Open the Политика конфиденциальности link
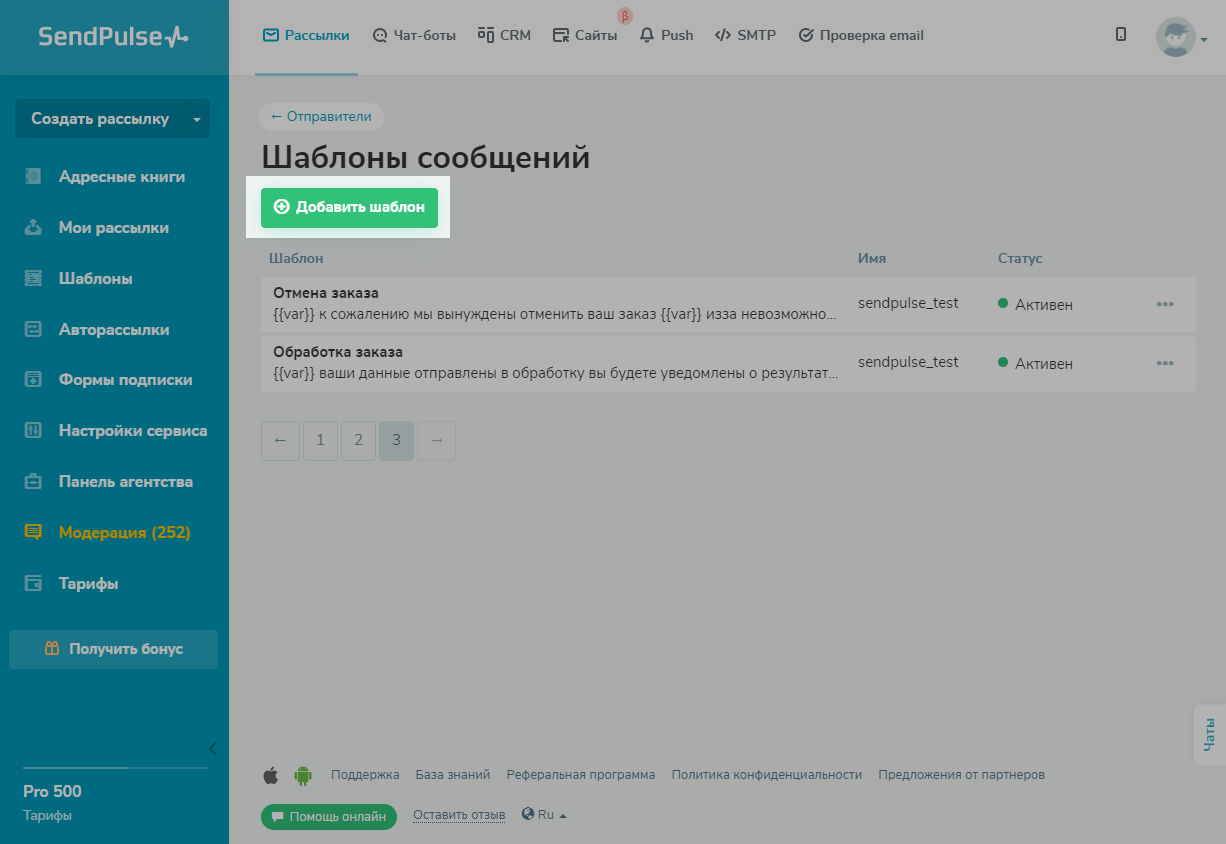The image size is (1226, 844). (767, 775)
